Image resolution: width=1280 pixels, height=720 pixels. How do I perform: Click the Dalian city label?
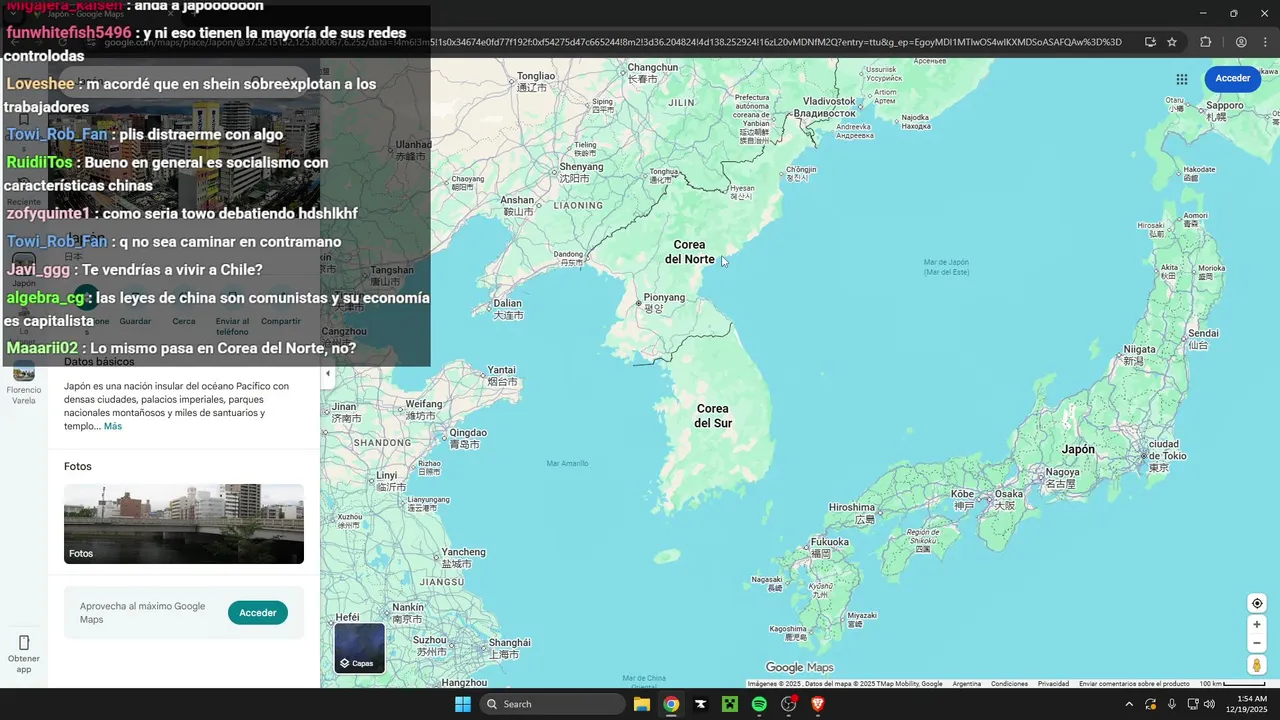tap(507, 303)
